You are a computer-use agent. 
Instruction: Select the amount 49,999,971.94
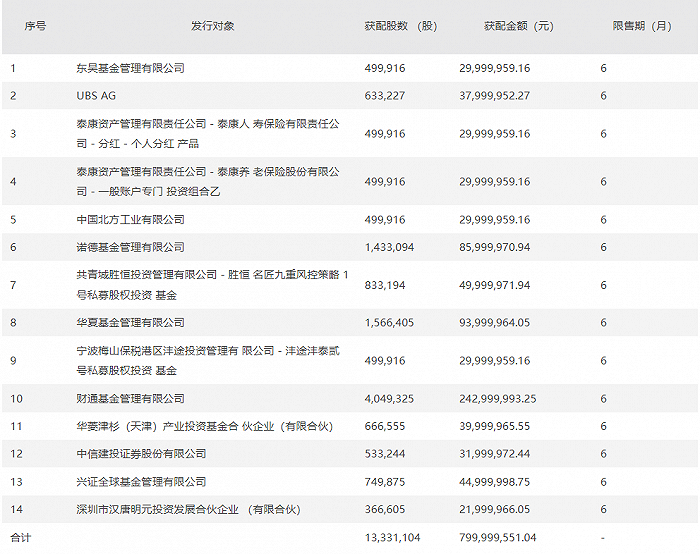point(495,285)
